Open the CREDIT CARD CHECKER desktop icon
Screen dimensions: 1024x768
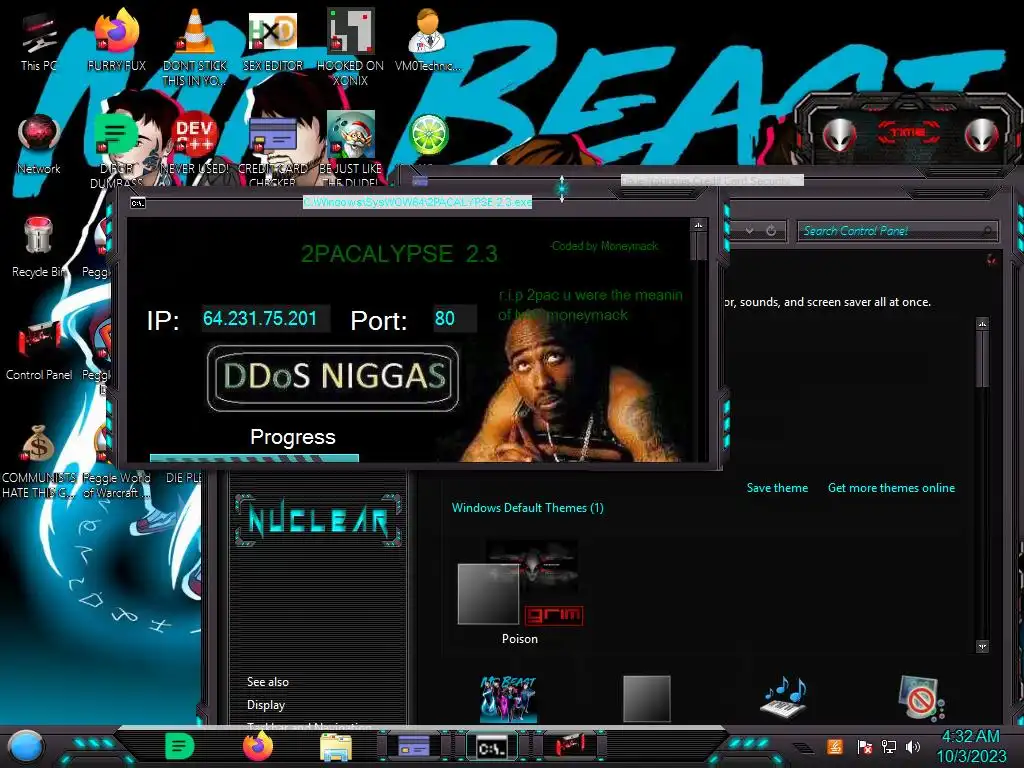(x=272, y=150)
